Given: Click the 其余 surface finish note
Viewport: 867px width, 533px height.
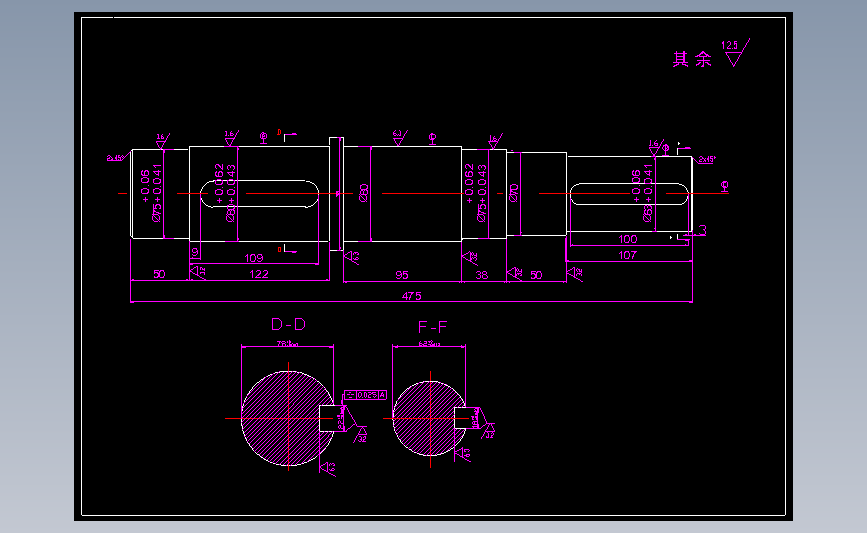Looking at the screenshot, I should point(692,59).
